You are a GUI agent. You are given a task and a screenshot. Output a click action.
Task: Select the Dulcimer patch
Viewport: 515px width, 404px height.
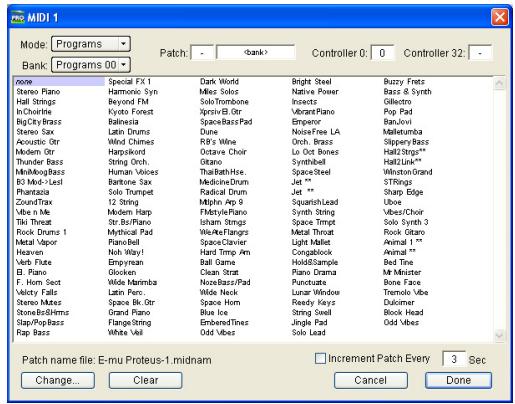coord(399,302)
